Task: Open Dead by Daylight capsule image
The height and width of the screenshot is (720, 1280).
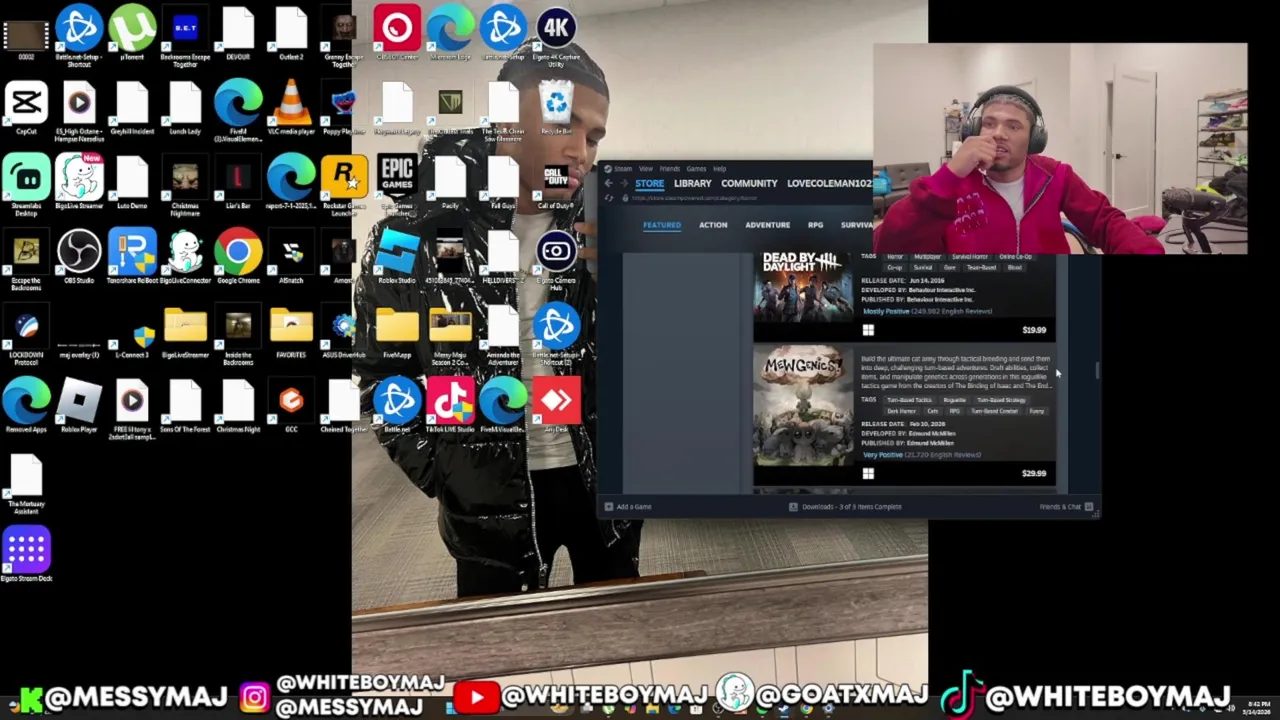Action: pyautogui.click(x=803, y=285)
